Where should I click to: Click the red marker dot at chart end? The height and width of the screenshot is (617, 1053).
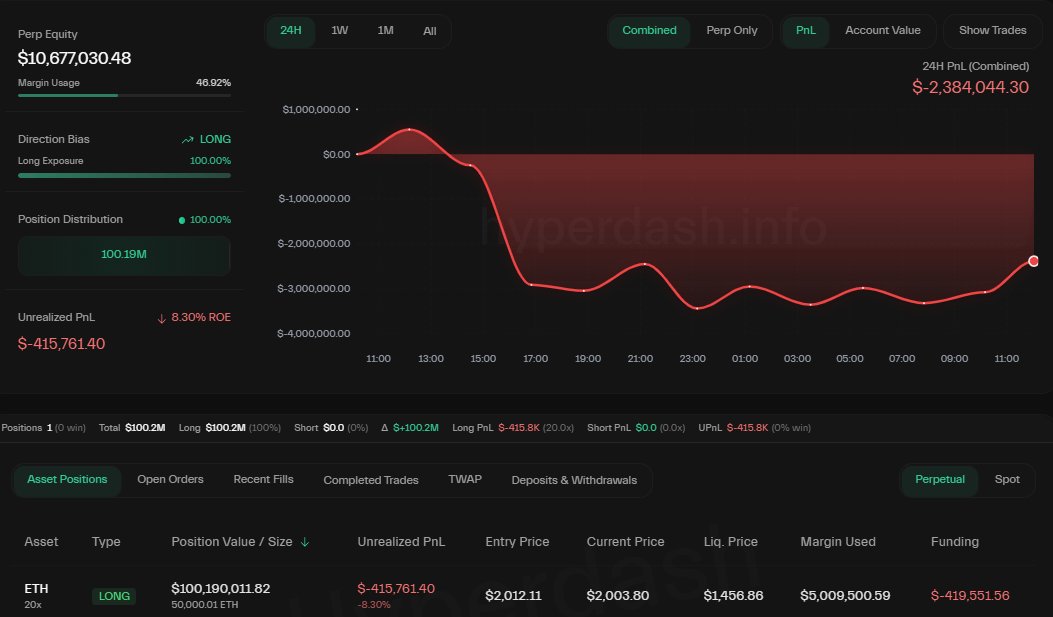coord(1033,261)
